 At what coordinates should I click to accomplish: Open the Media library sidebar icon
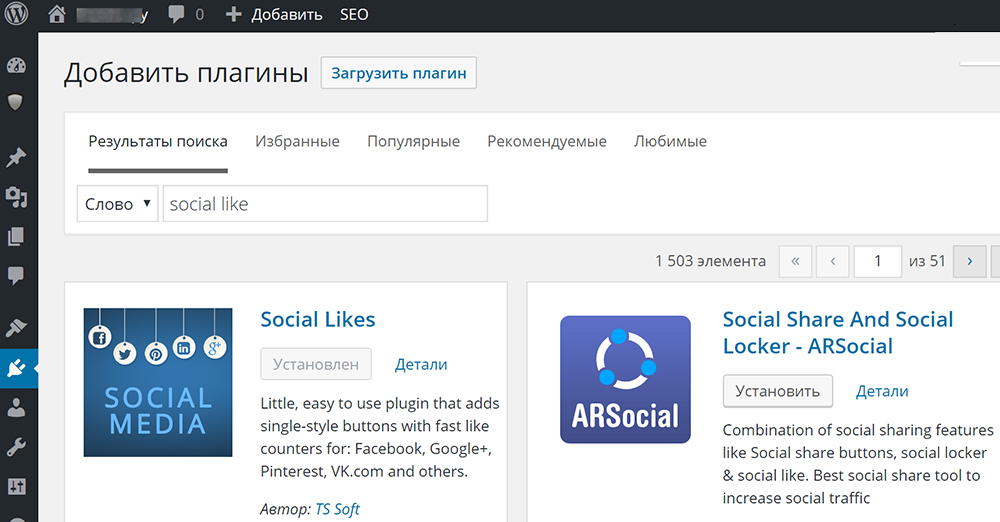(x=17, y=197)
